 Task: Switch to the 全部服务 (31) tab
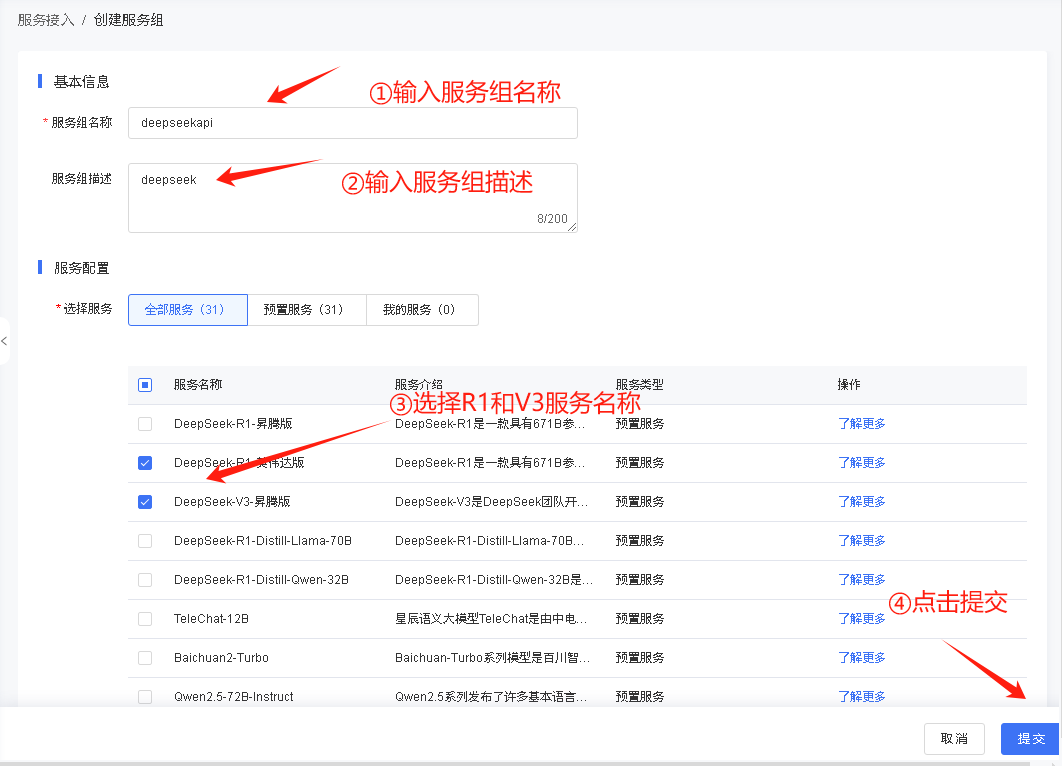coord(188,310)
